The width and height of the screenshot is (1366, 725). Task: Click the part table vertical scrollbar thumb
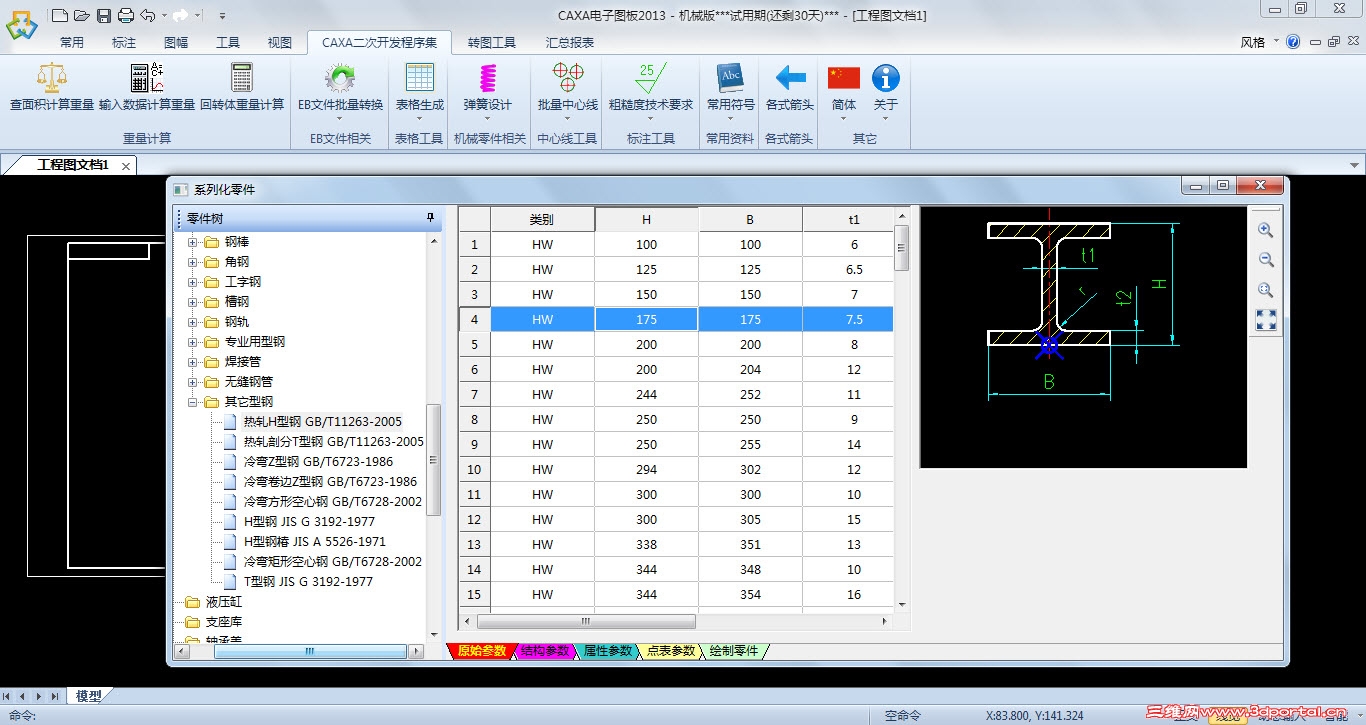pos(901,248)
